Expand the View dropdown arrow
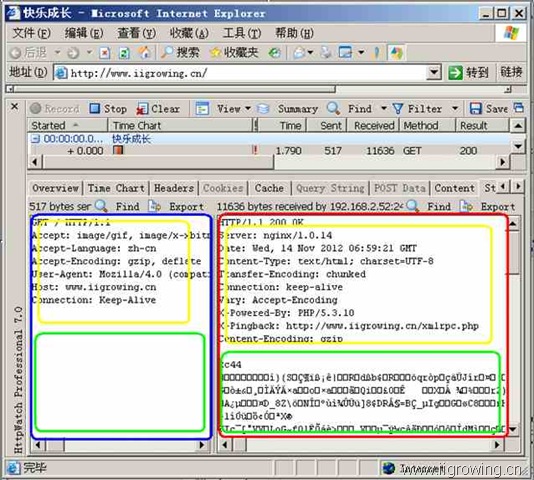Viewport: 534px width, 480px height. 248,109
